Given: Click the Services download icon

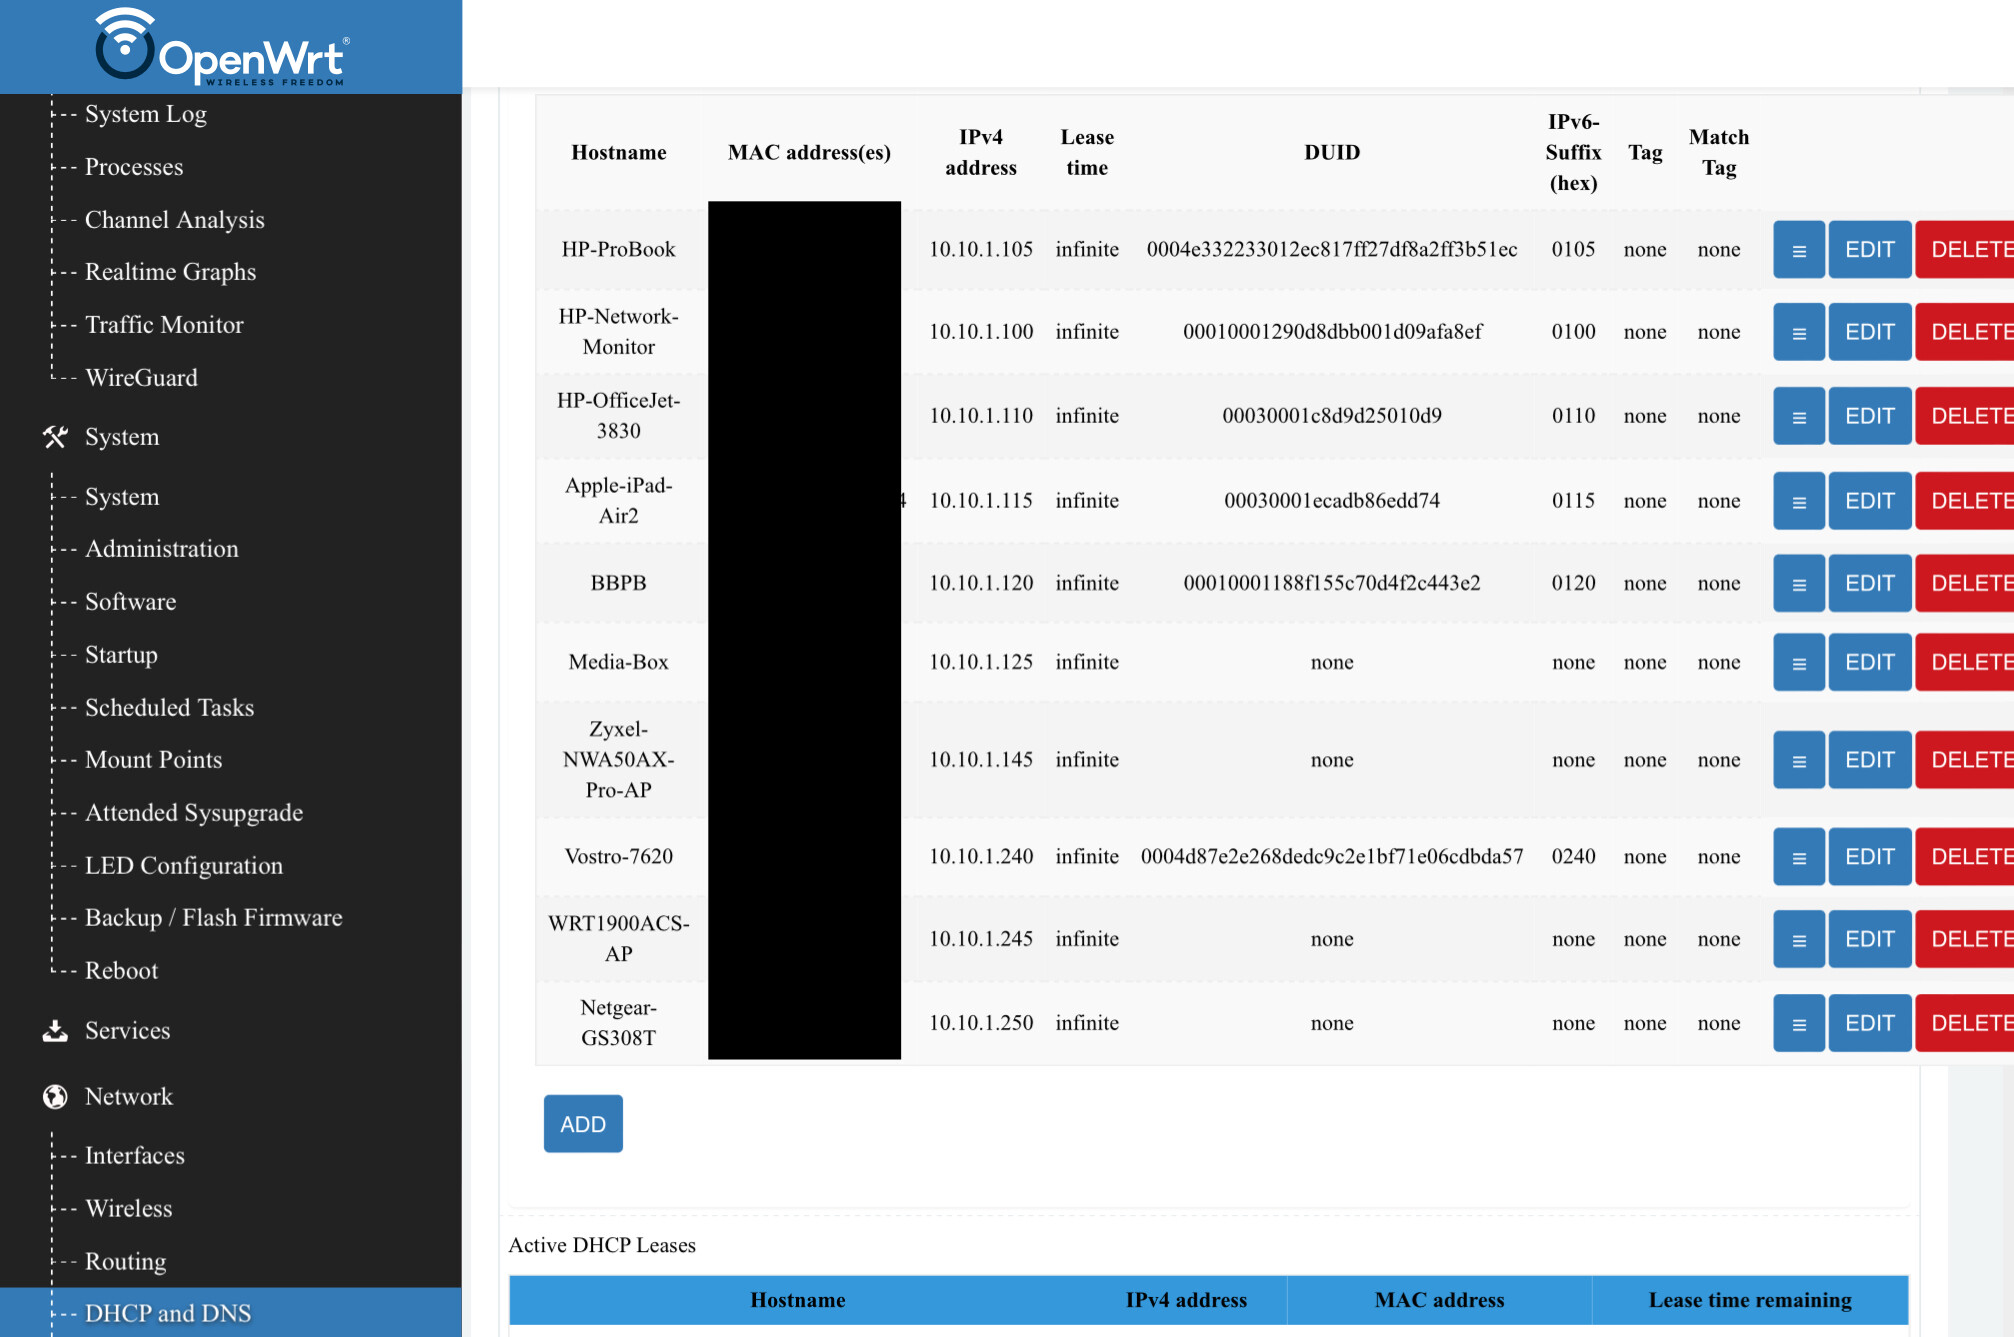Looking at the screenshot, I should [x=55, y=1031].
